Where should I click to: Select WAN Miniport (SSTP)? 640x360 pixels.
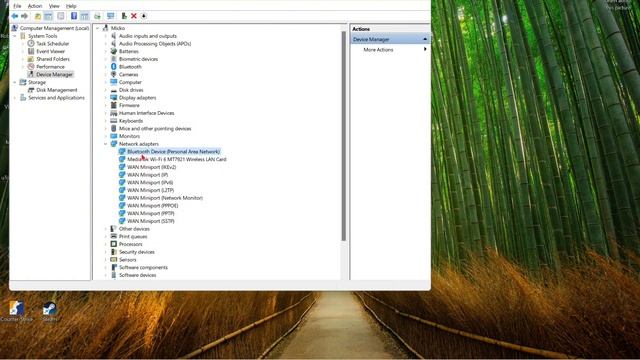click(x=151, y=221)
